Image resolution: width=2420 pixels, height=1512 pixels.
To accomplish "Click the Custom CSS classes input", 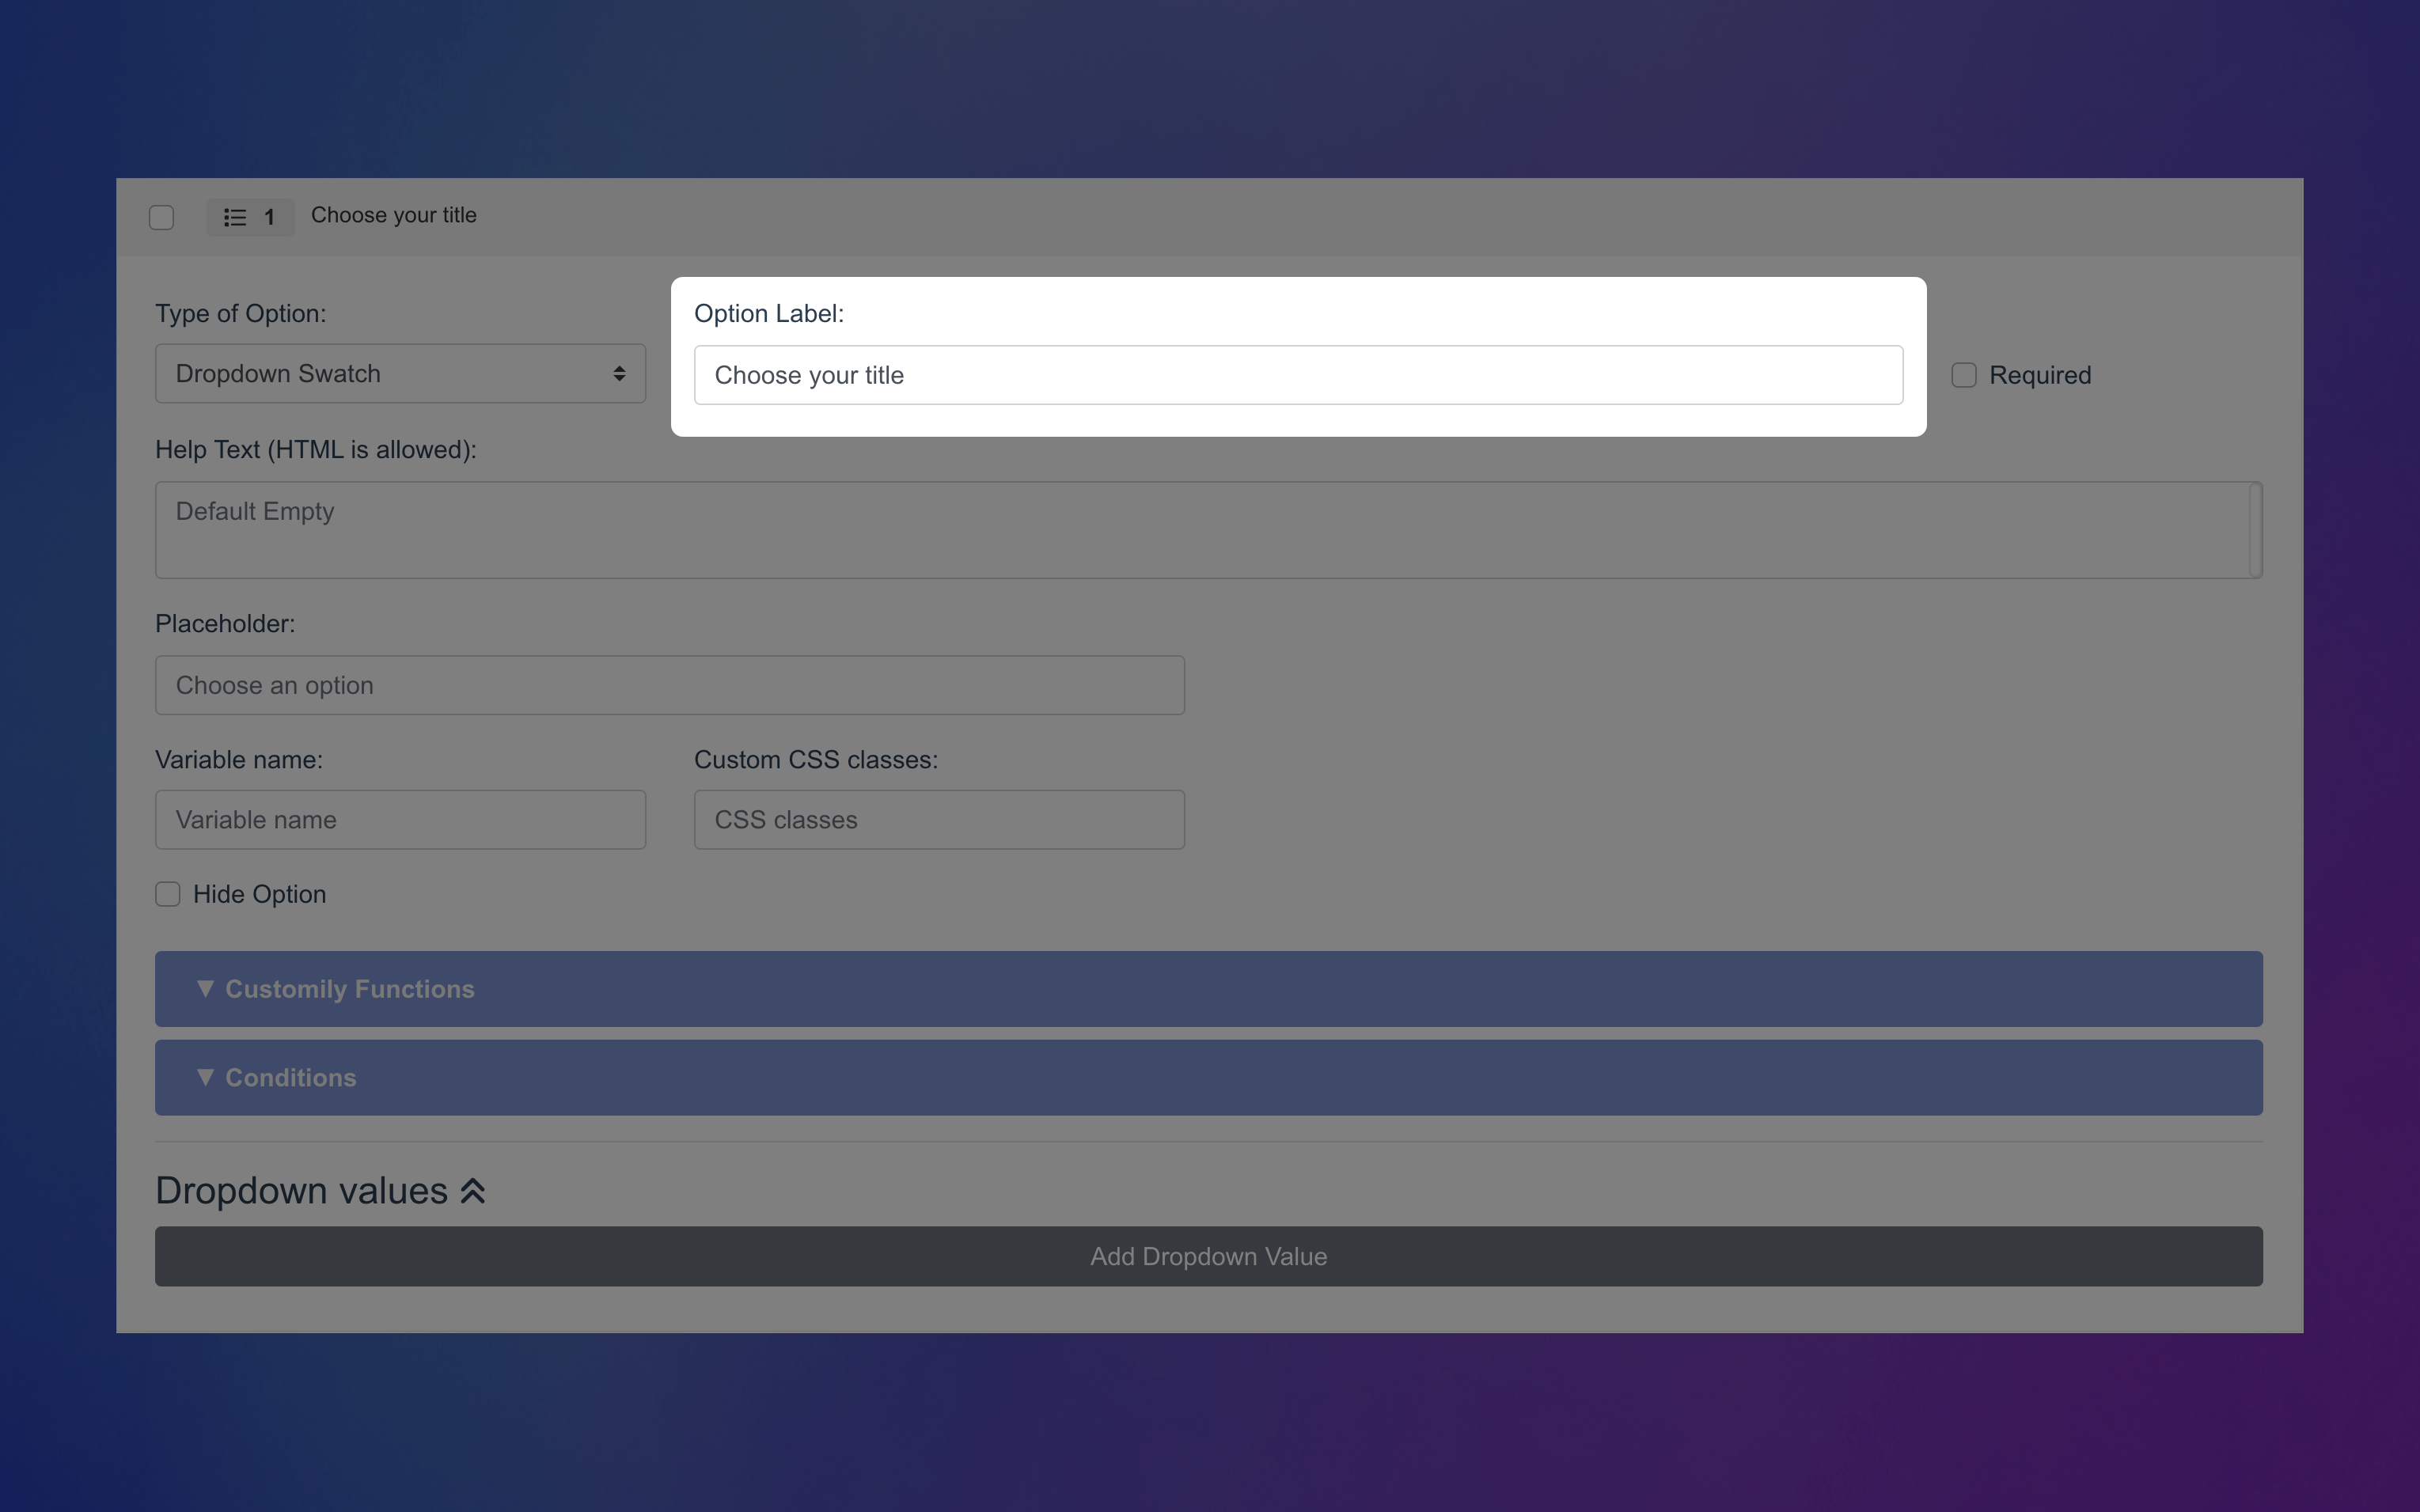I will [938, 819].
